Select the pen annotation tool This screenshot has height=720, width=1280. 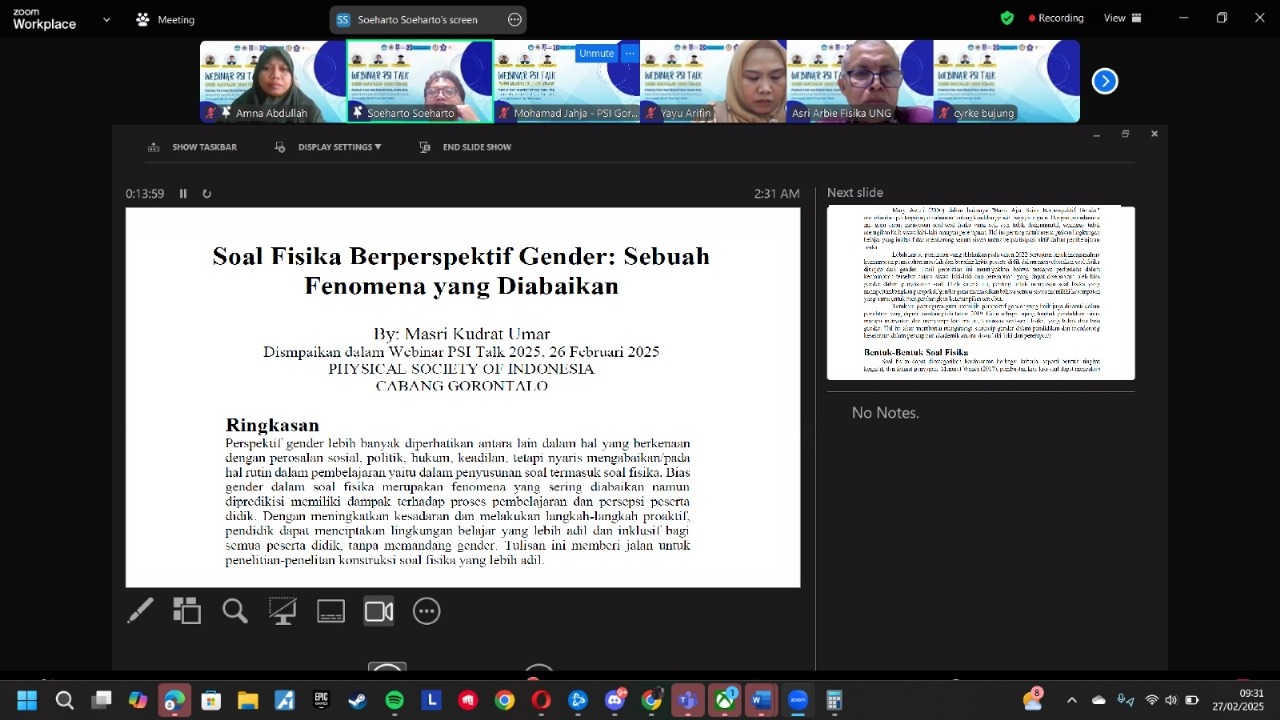[x=140, y=610]
